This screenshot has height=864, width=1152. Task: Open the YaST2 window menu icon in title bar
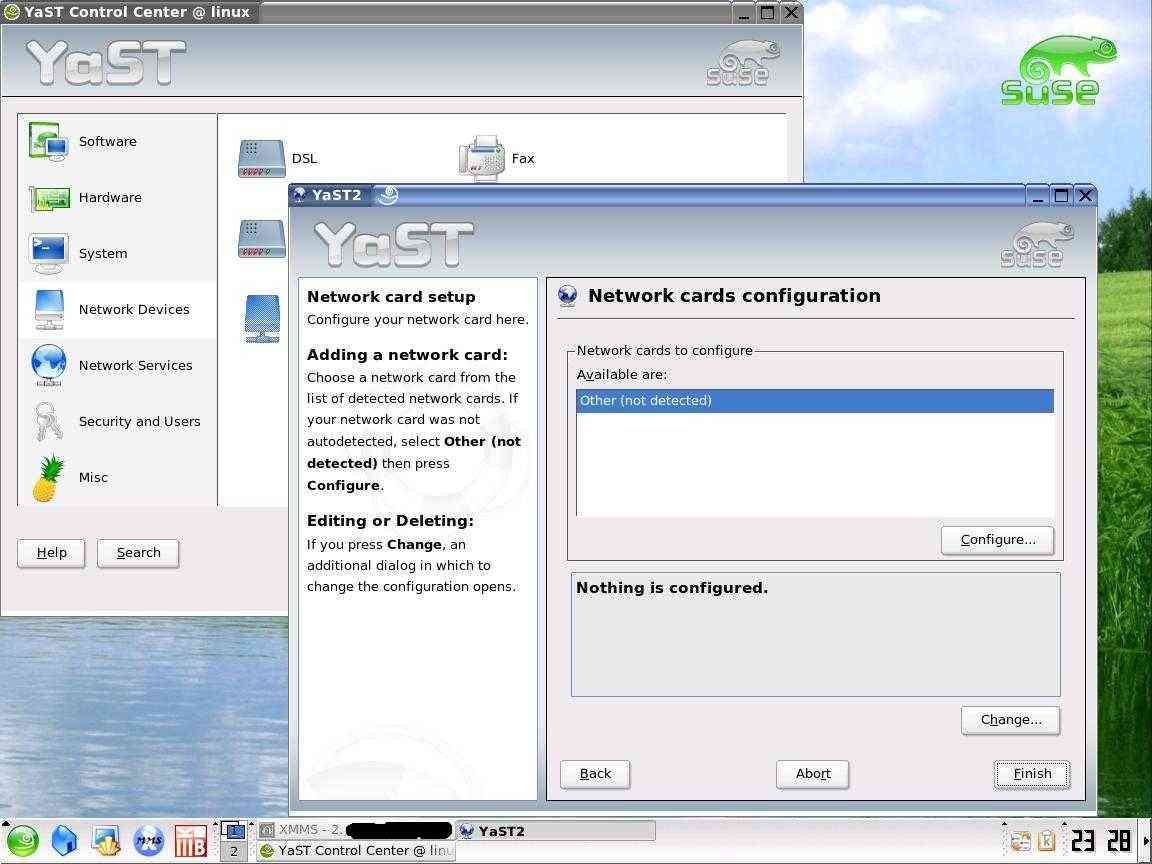(299, 195)
